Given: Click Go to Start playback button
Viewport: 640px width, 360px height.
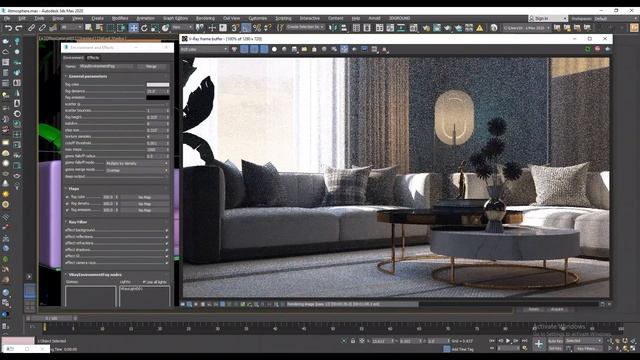Looking at the screenshot, I should point(492,340).
